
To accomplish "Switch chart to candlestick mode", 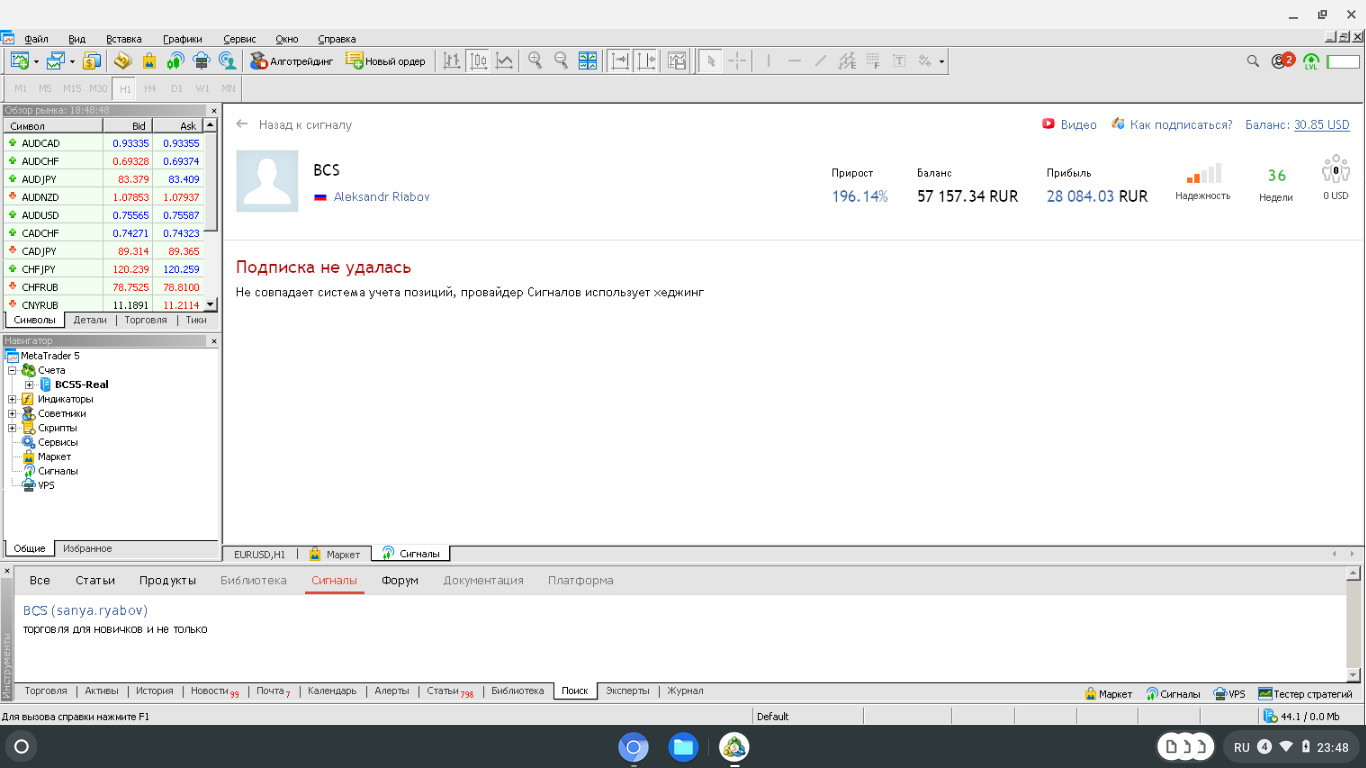I will [x=478, y=61].
